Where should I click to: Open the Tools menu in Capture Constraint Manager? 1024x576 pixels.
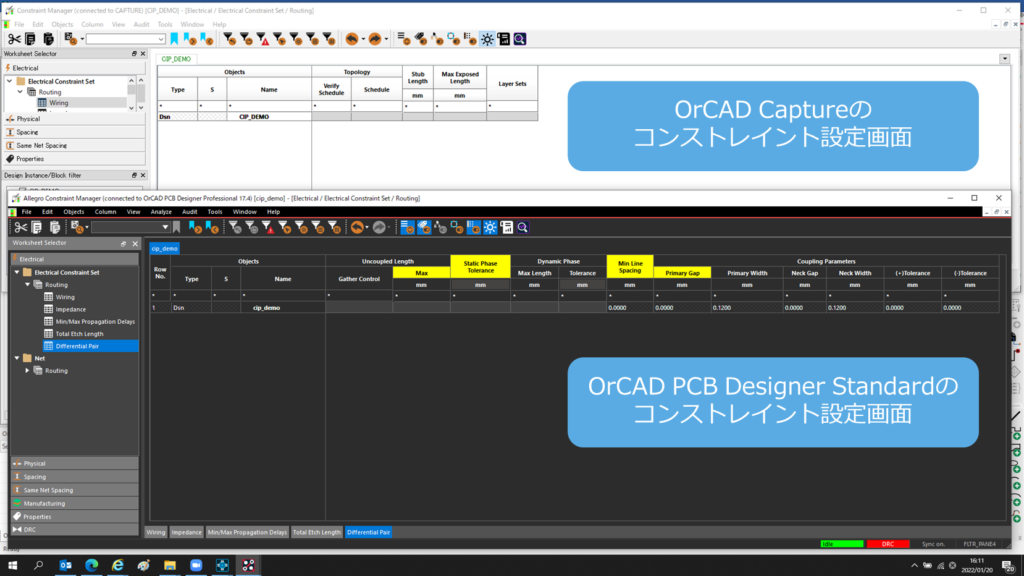pyautogui.click(x=165, y=25)
